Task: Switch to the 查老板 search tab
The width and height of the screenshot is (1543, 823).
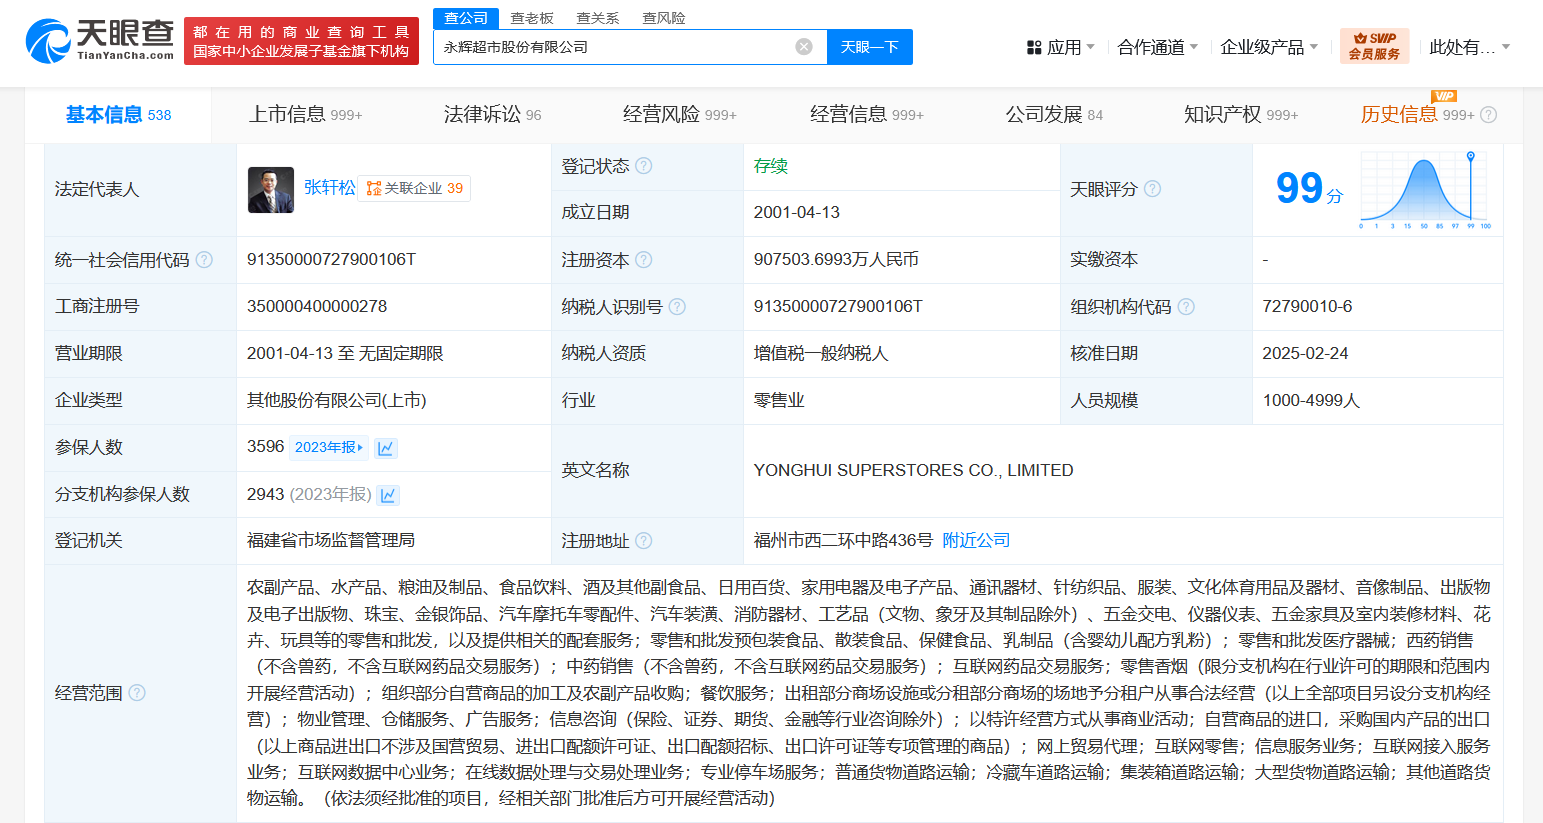Action: coord(531,18)
